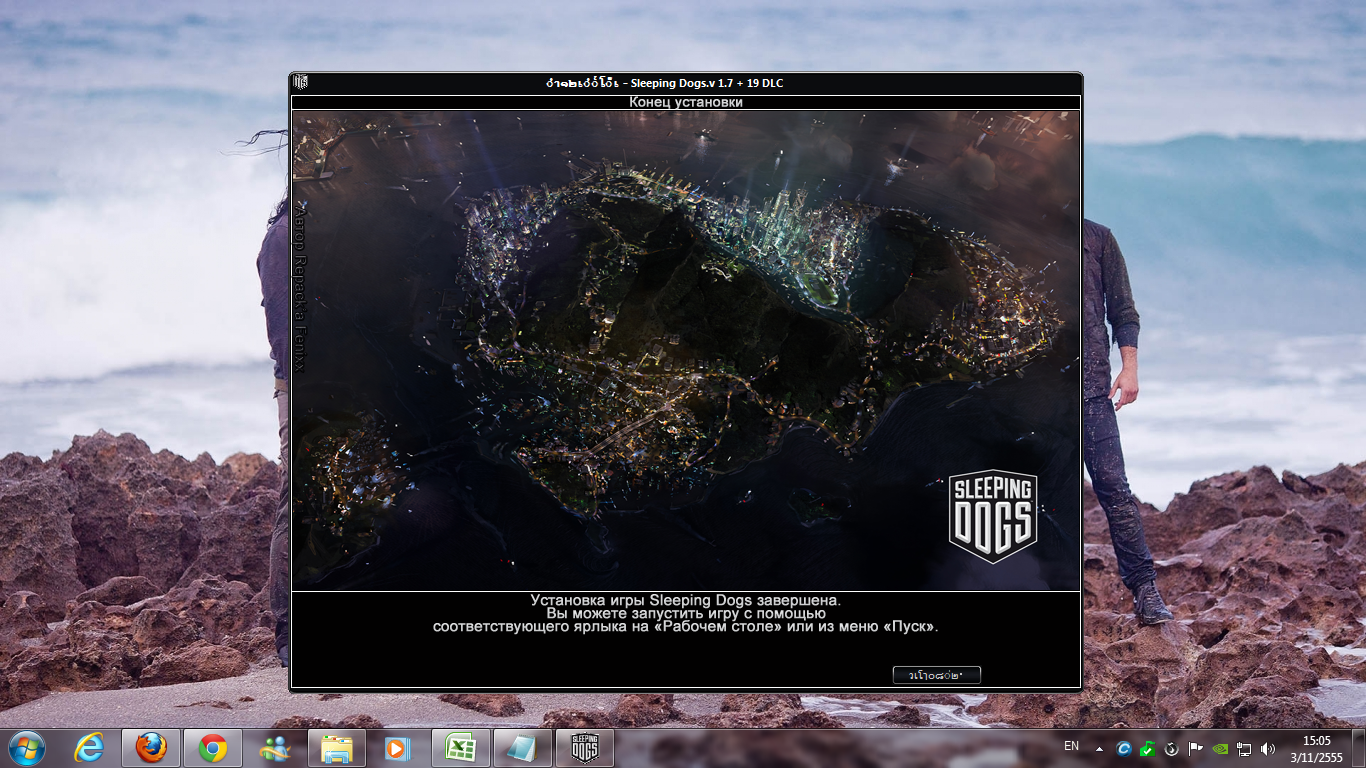1366x768 pixels.
Task: Click the vertical 'Автор Repack'a Fenixx' text
Action: 299,290
